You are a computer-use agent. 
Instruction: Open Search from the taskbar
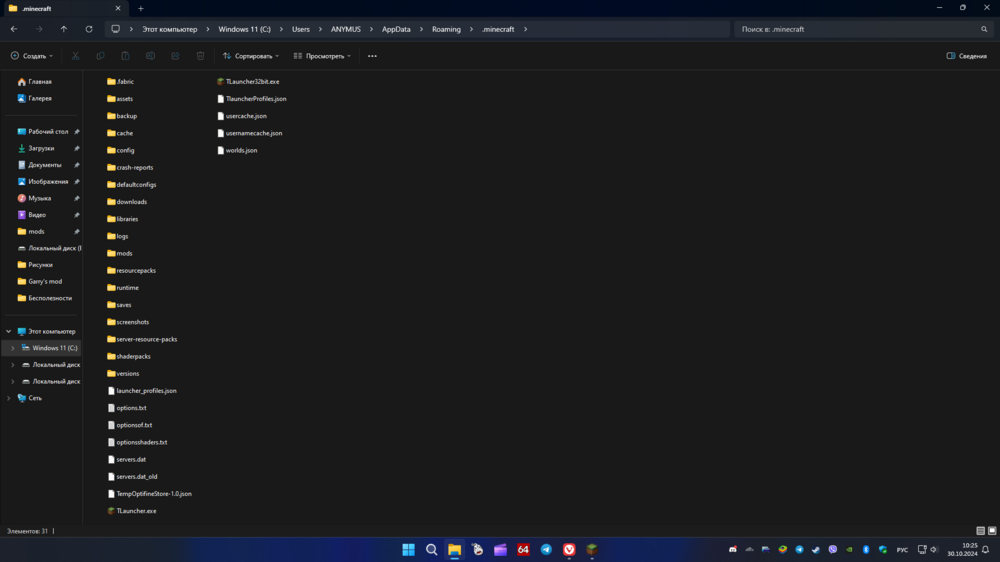point(432,549)
